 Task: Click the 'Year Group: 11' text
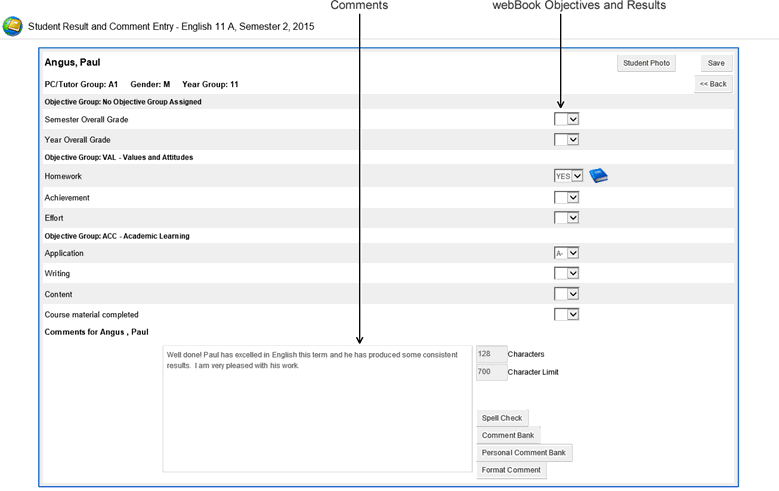click(x=210, y=84)
